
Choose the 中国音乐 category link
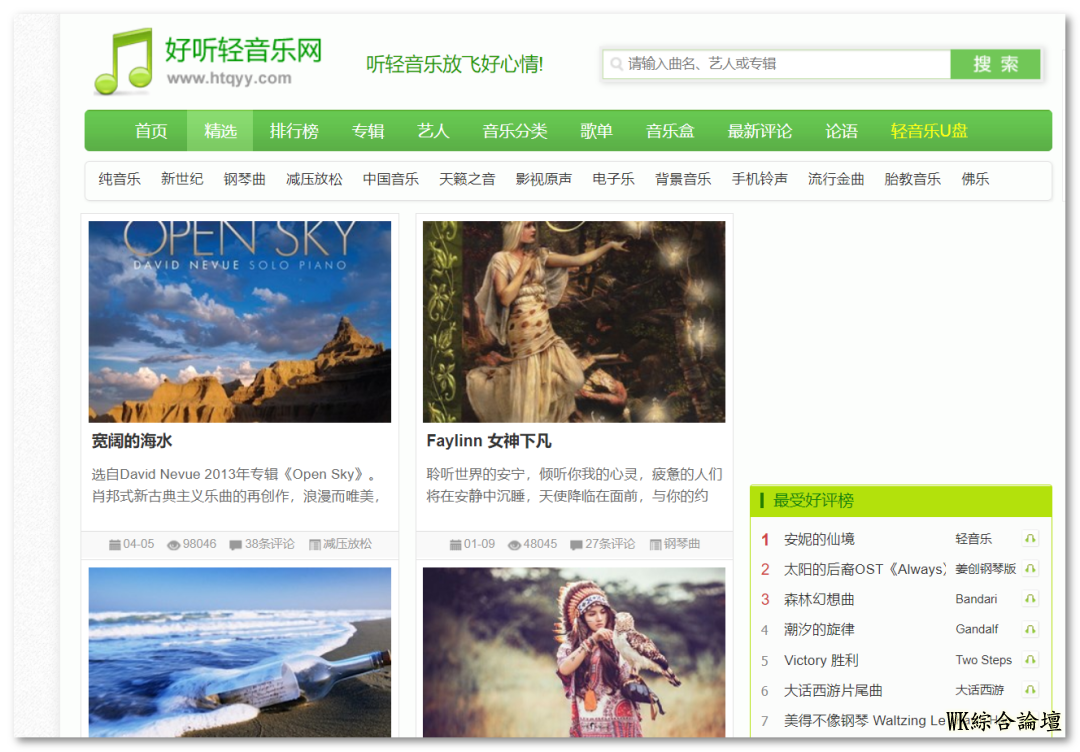(391, 180)
